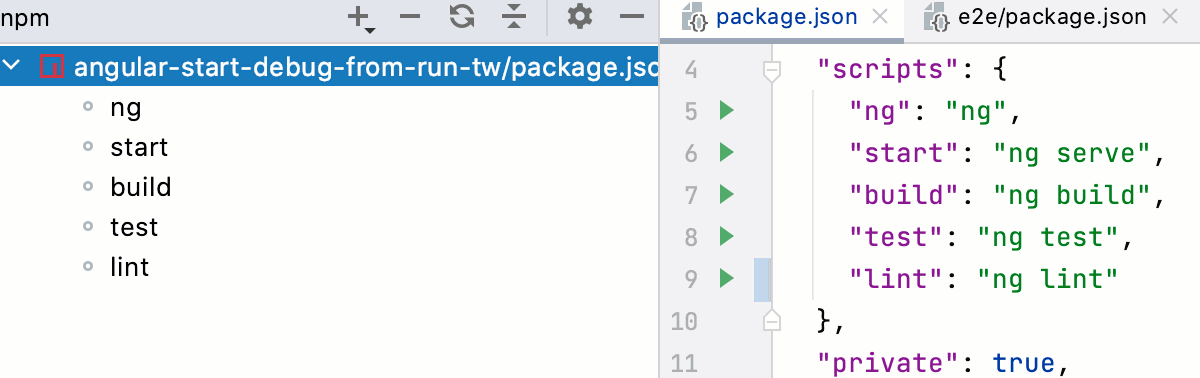Close the package.json editor tab

click(x=880, y=17)
